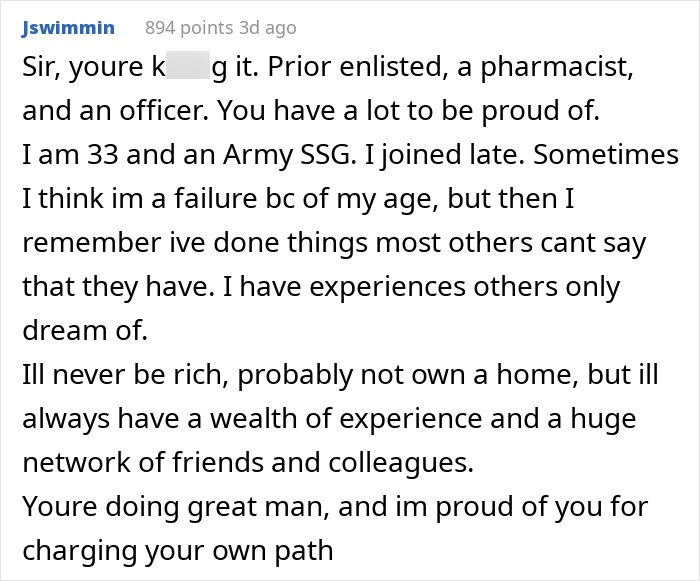Click the word 'experiences' in sixth line
This screenshot has height=581, width=700.
[x=388, y=287]
